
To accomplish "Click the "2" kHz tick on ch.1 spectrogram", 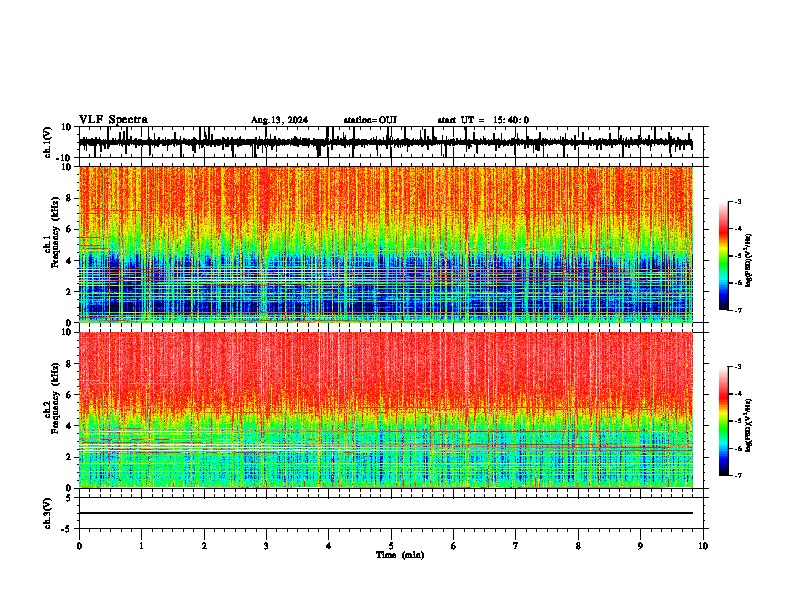I will pyautogui.click(x=70, y=292).
